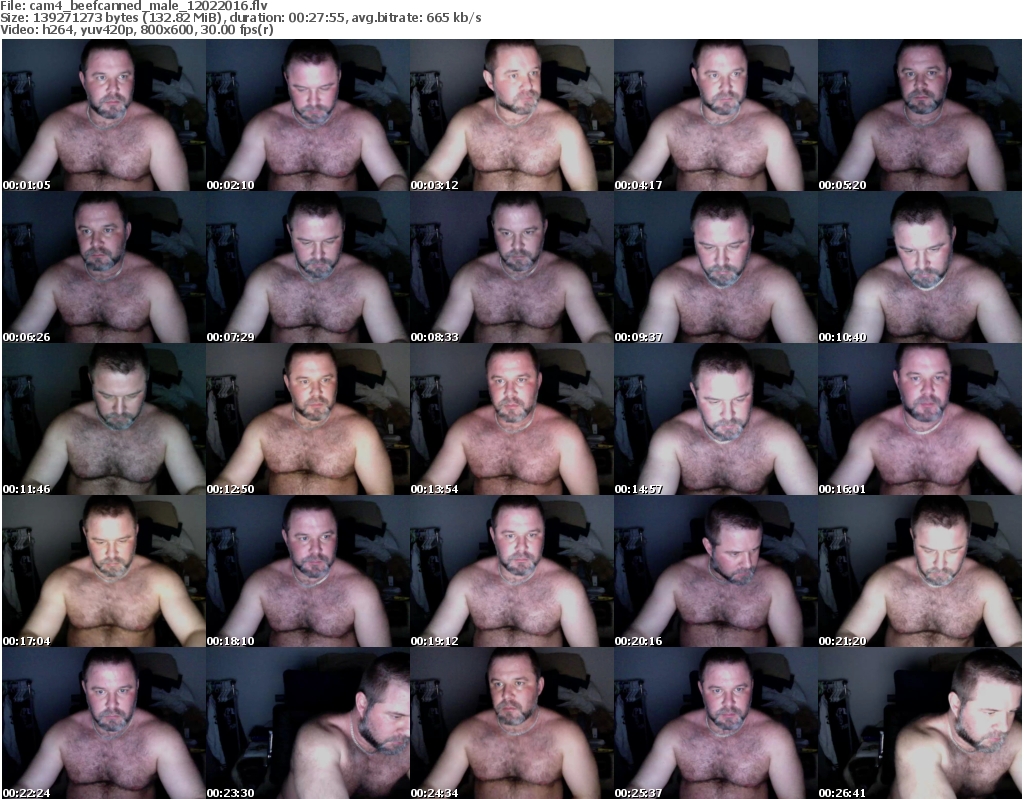The image size is (1024, 799).
Task: Open the frame stamped 00:10:40
Action: [x=920, y=267]
